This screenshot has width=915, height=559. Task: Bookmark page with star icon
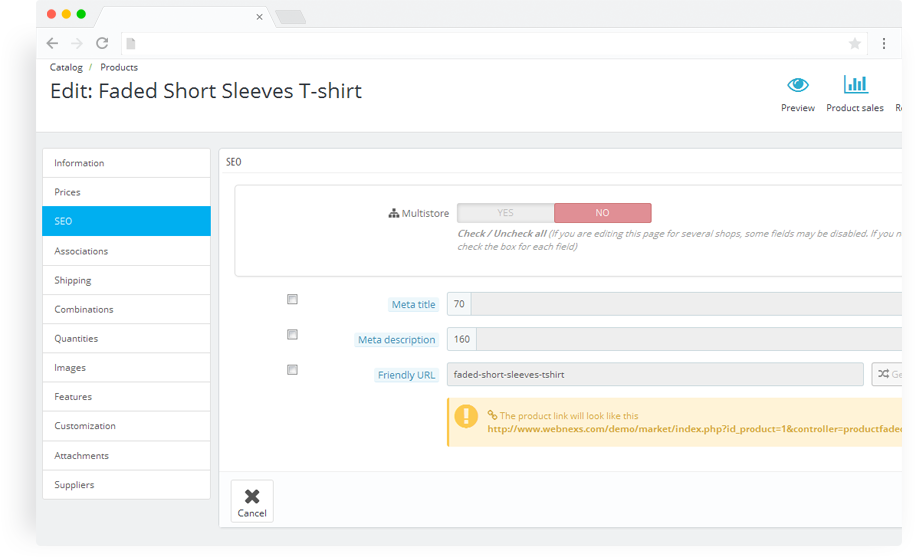point(855,44)
